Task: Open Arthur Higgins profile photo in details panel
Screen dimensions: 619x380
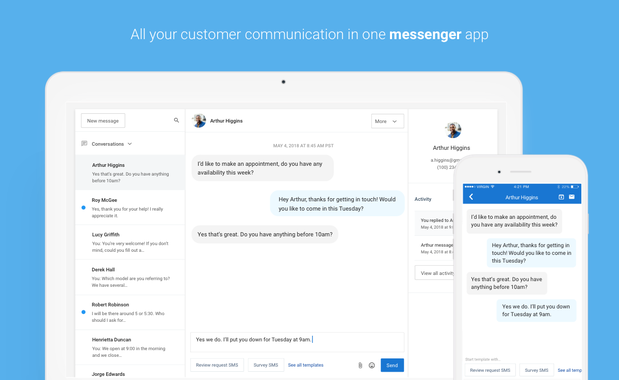Action: (453, 130)
